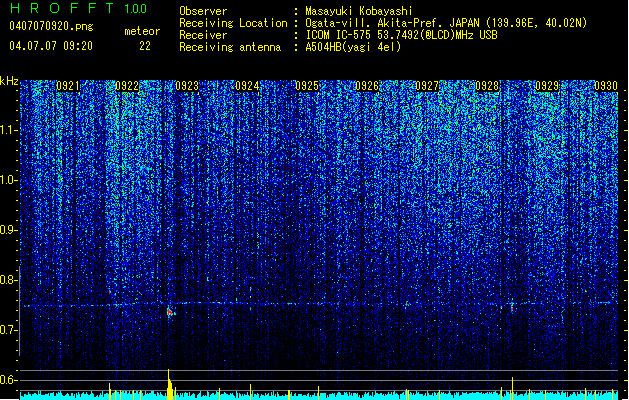Select the filename 0407070920.png

click(51, 26)
